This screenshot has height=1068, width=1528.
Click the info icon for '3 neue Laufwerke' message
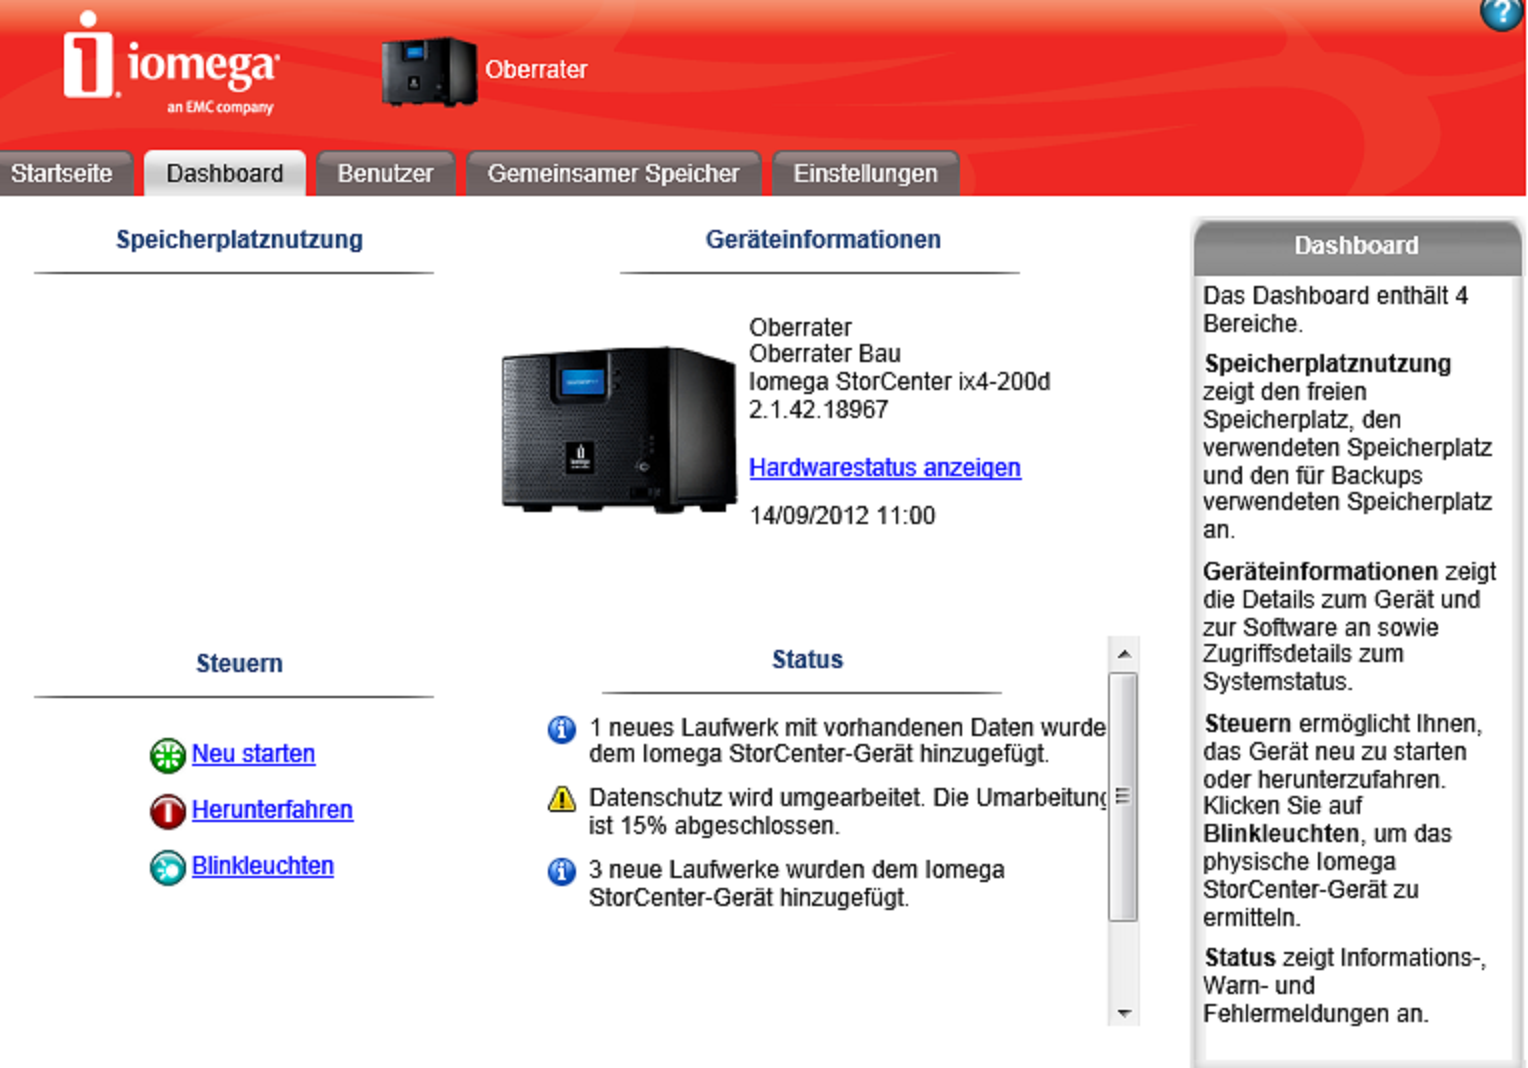(562, 871)
